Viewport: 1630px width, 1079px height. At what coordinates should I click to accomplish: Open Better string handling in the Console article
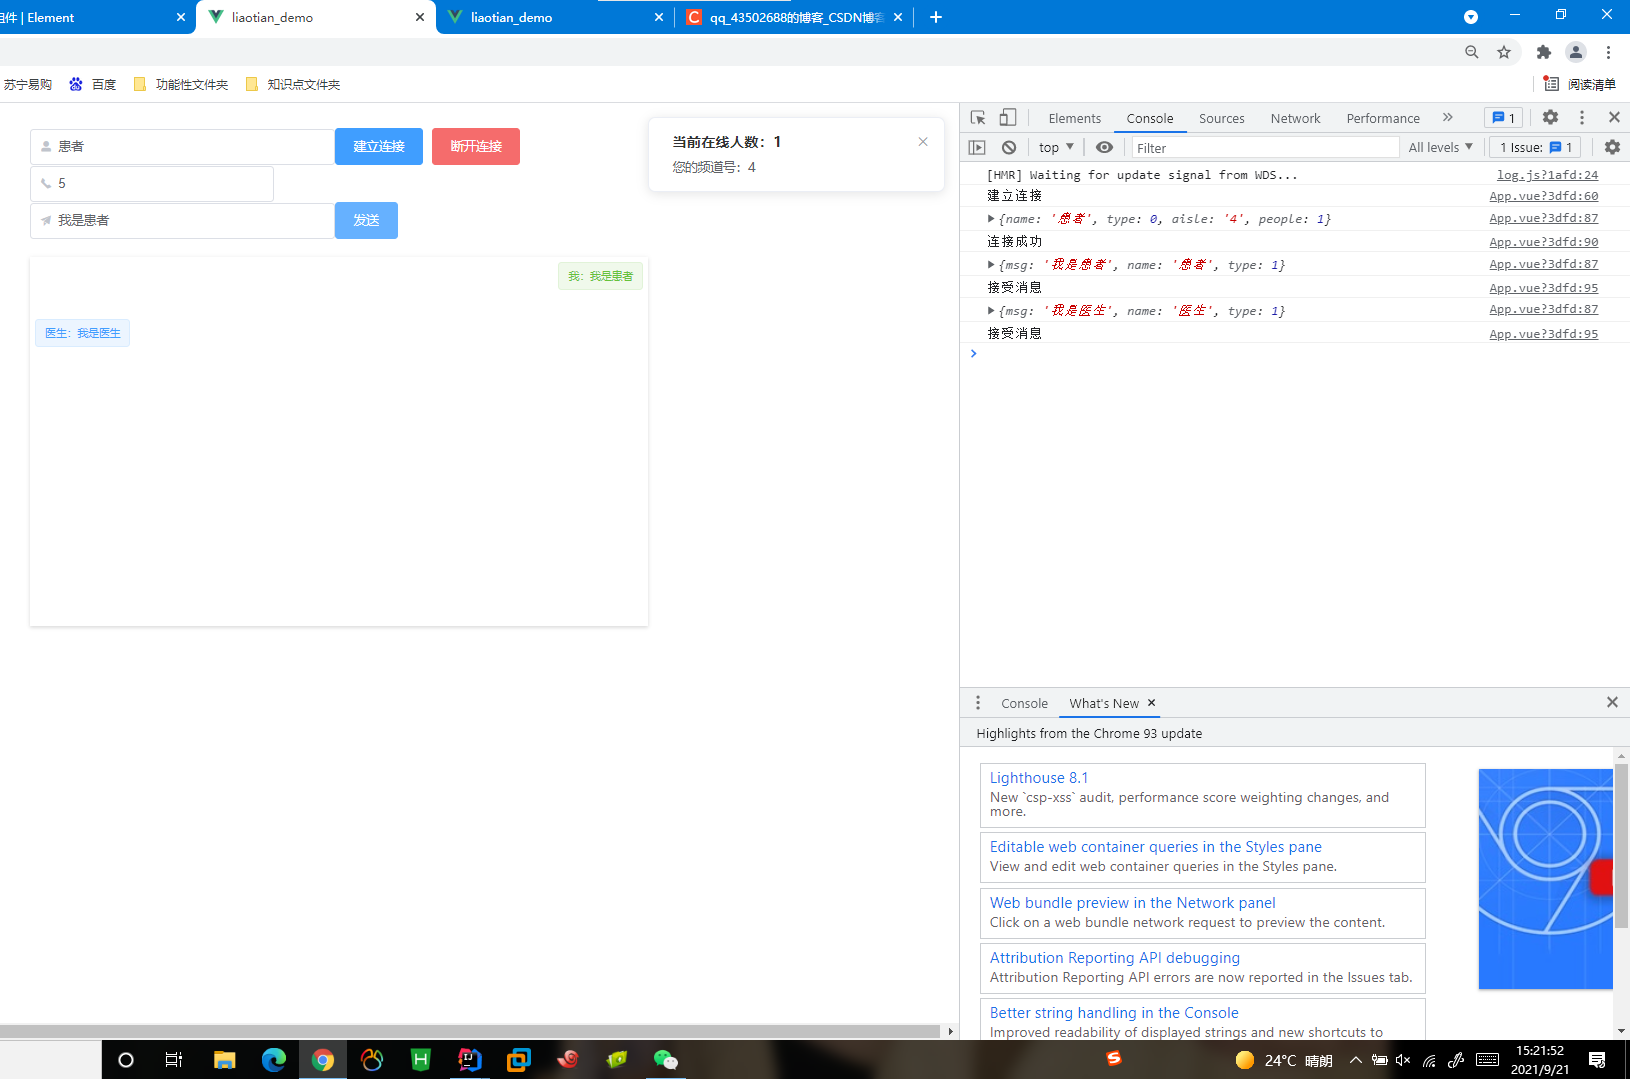point(1113,1013)
